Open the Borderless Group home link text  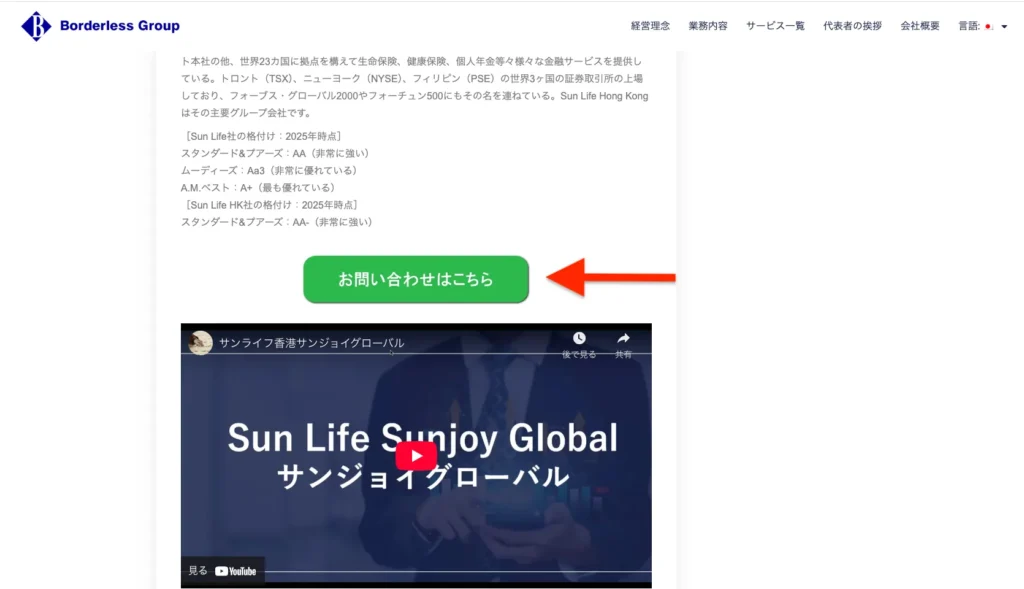point(120,25)
